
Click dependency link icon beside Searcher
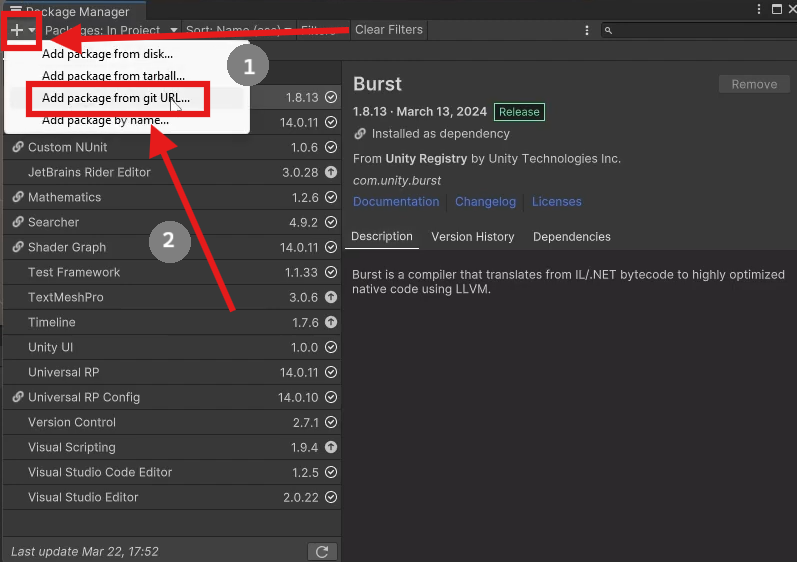18,222
